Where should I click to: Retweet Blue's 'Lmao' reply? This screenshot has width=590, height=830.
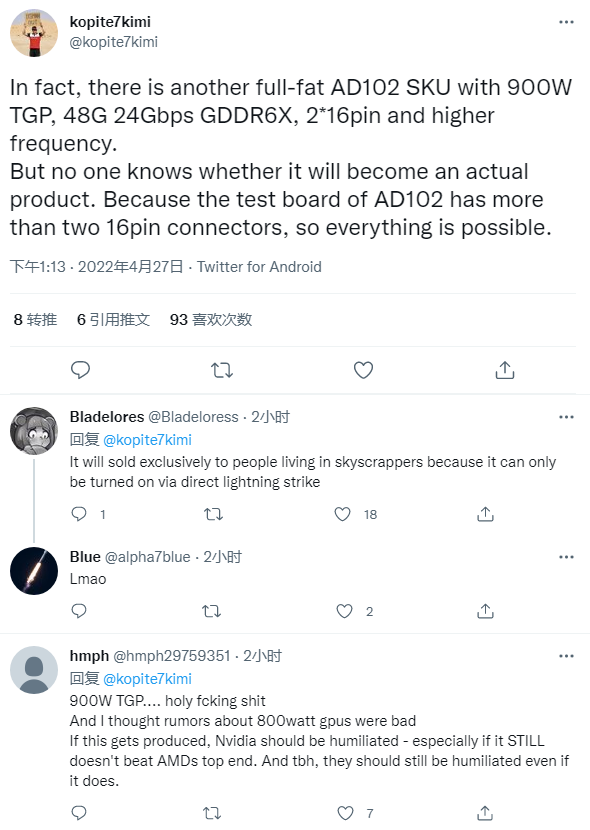click(x=211, y=610)
